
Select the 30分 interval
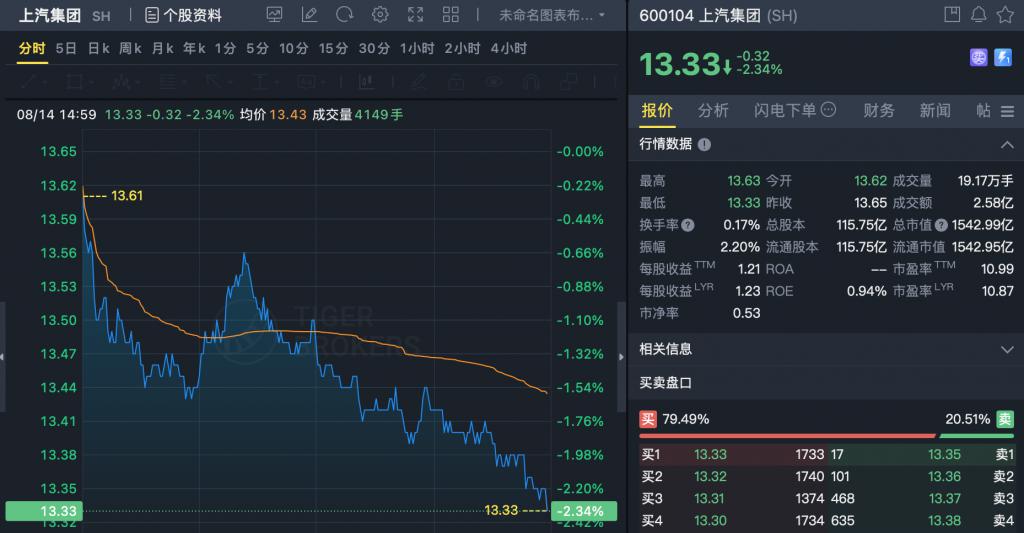(374, 48)
